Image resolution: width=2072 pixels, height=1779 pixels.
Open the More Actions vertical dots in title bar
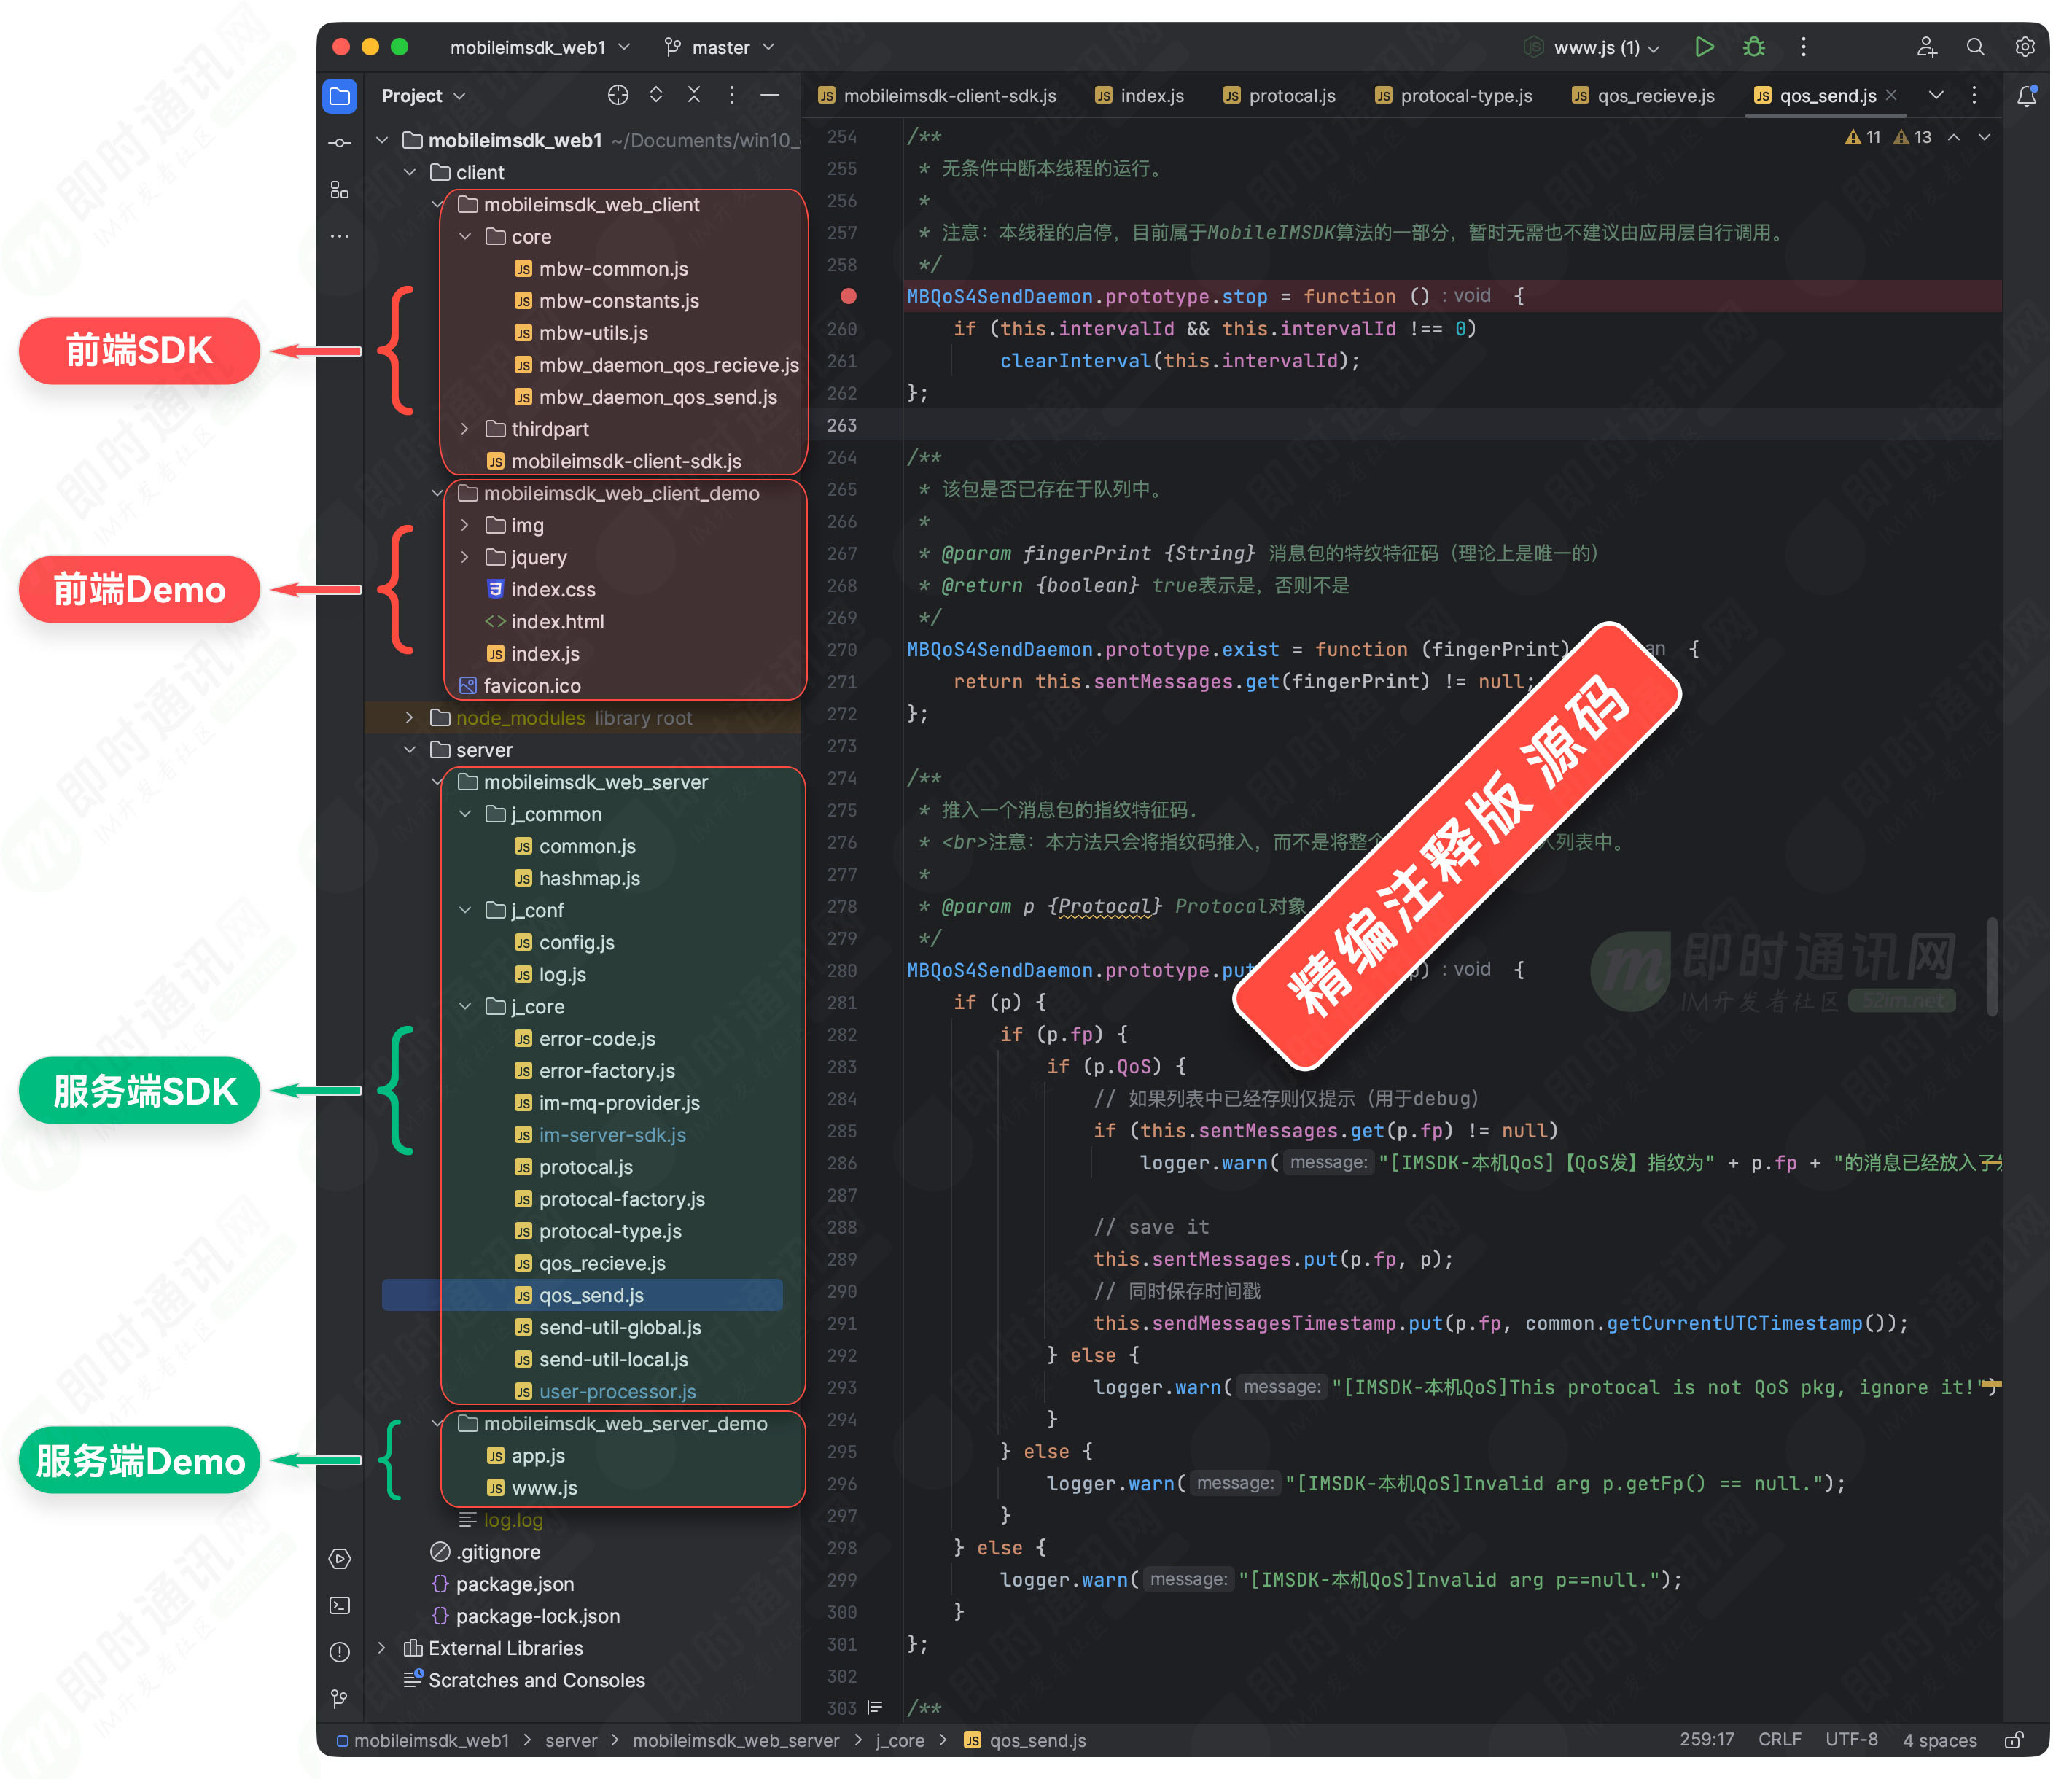point(1803,47)
